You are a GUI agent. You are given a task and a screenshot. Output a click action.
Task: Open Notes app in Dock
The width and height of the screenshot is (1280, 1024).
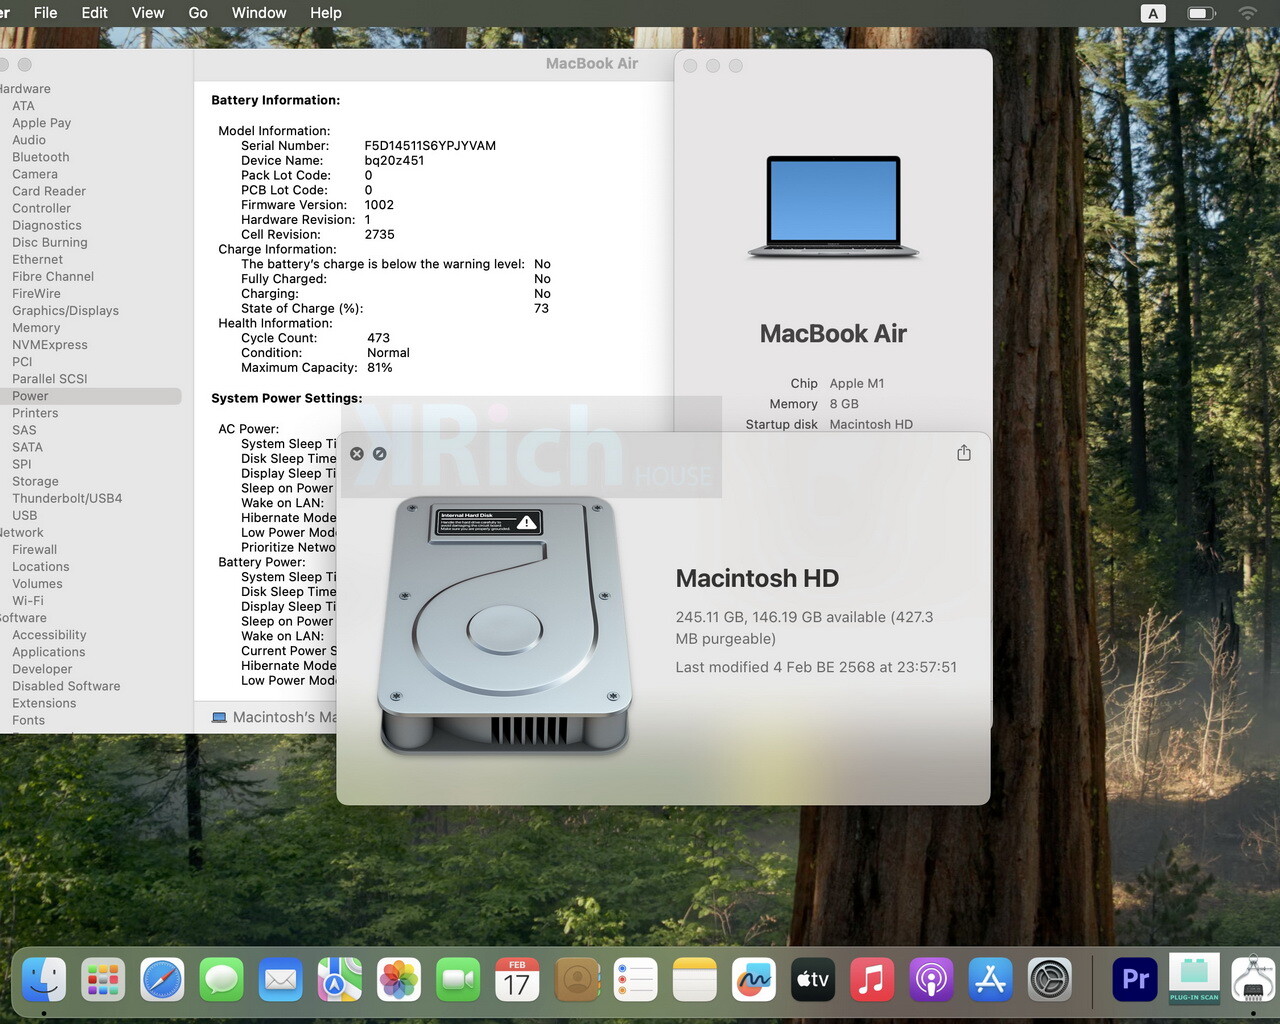point(694,980)
